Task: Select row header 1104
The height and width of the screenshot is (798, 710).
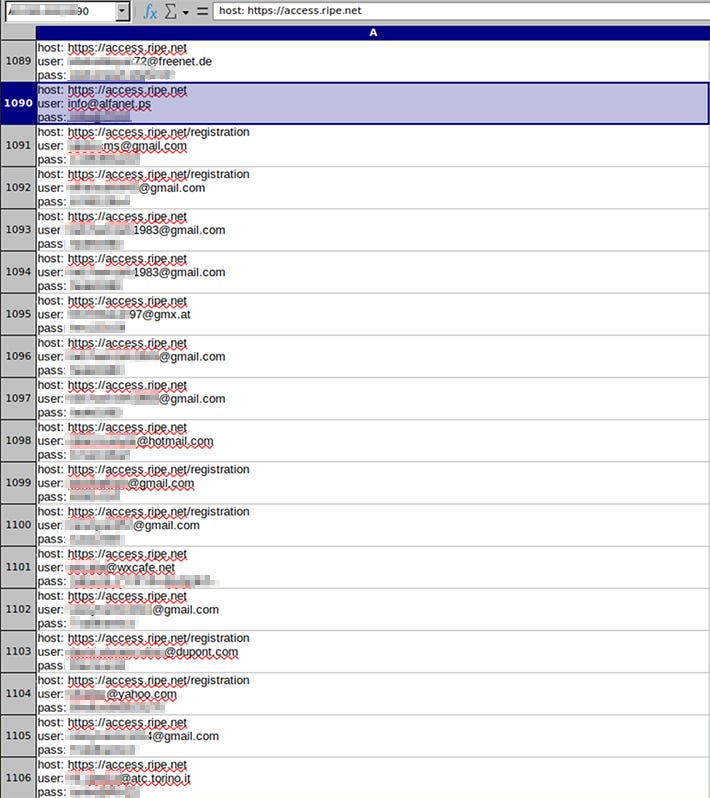Action: point(18,694)
